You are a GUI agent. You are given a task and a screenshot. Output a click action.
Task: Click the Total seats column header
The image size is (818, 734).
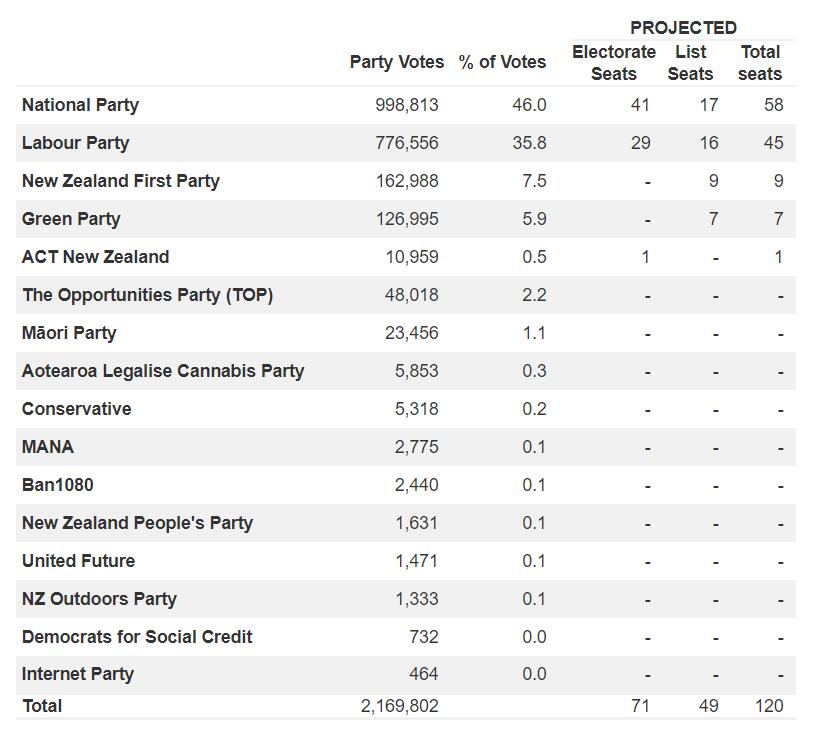coord(760,63)
